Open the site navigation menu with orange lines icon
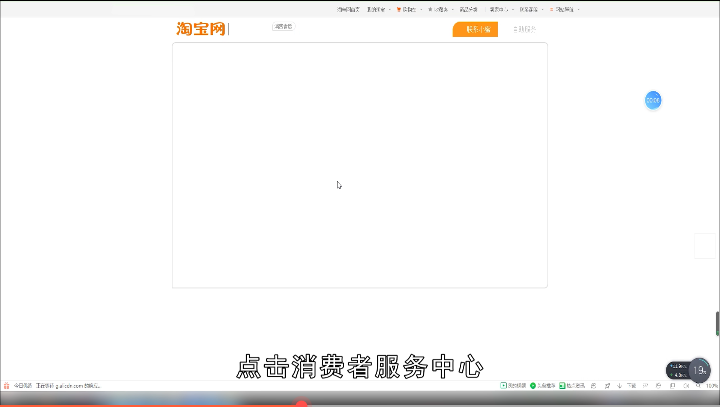The height and width of the screenshot is (407, 720). click(564, 9)
